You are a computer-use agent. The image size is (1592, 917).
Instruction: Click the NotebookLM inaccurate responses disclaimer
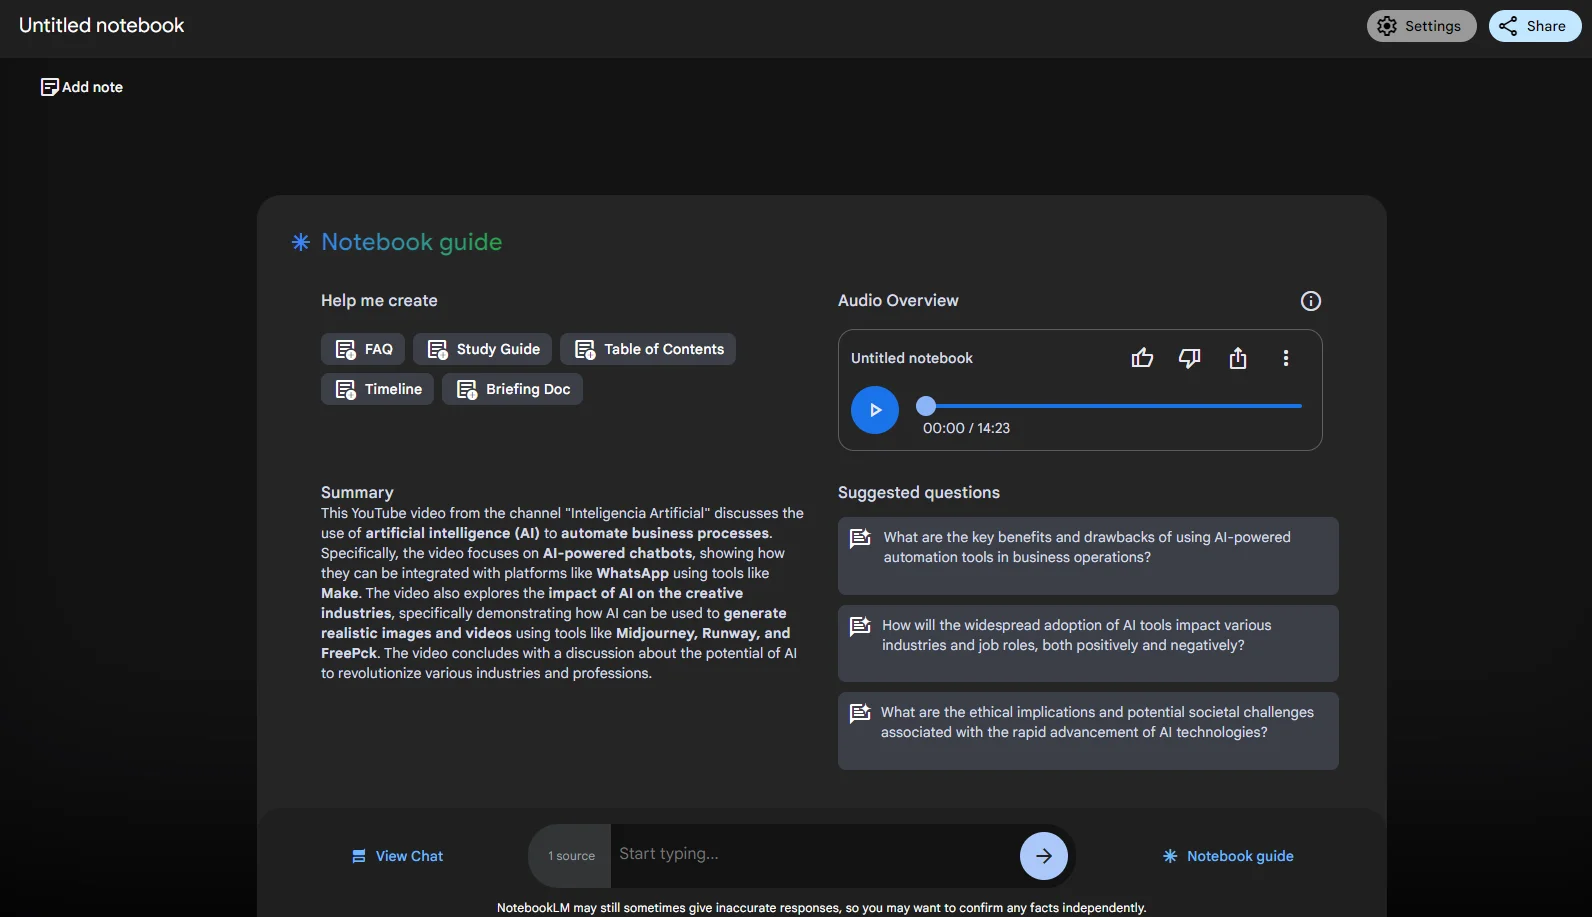click(x=821, y=908)
